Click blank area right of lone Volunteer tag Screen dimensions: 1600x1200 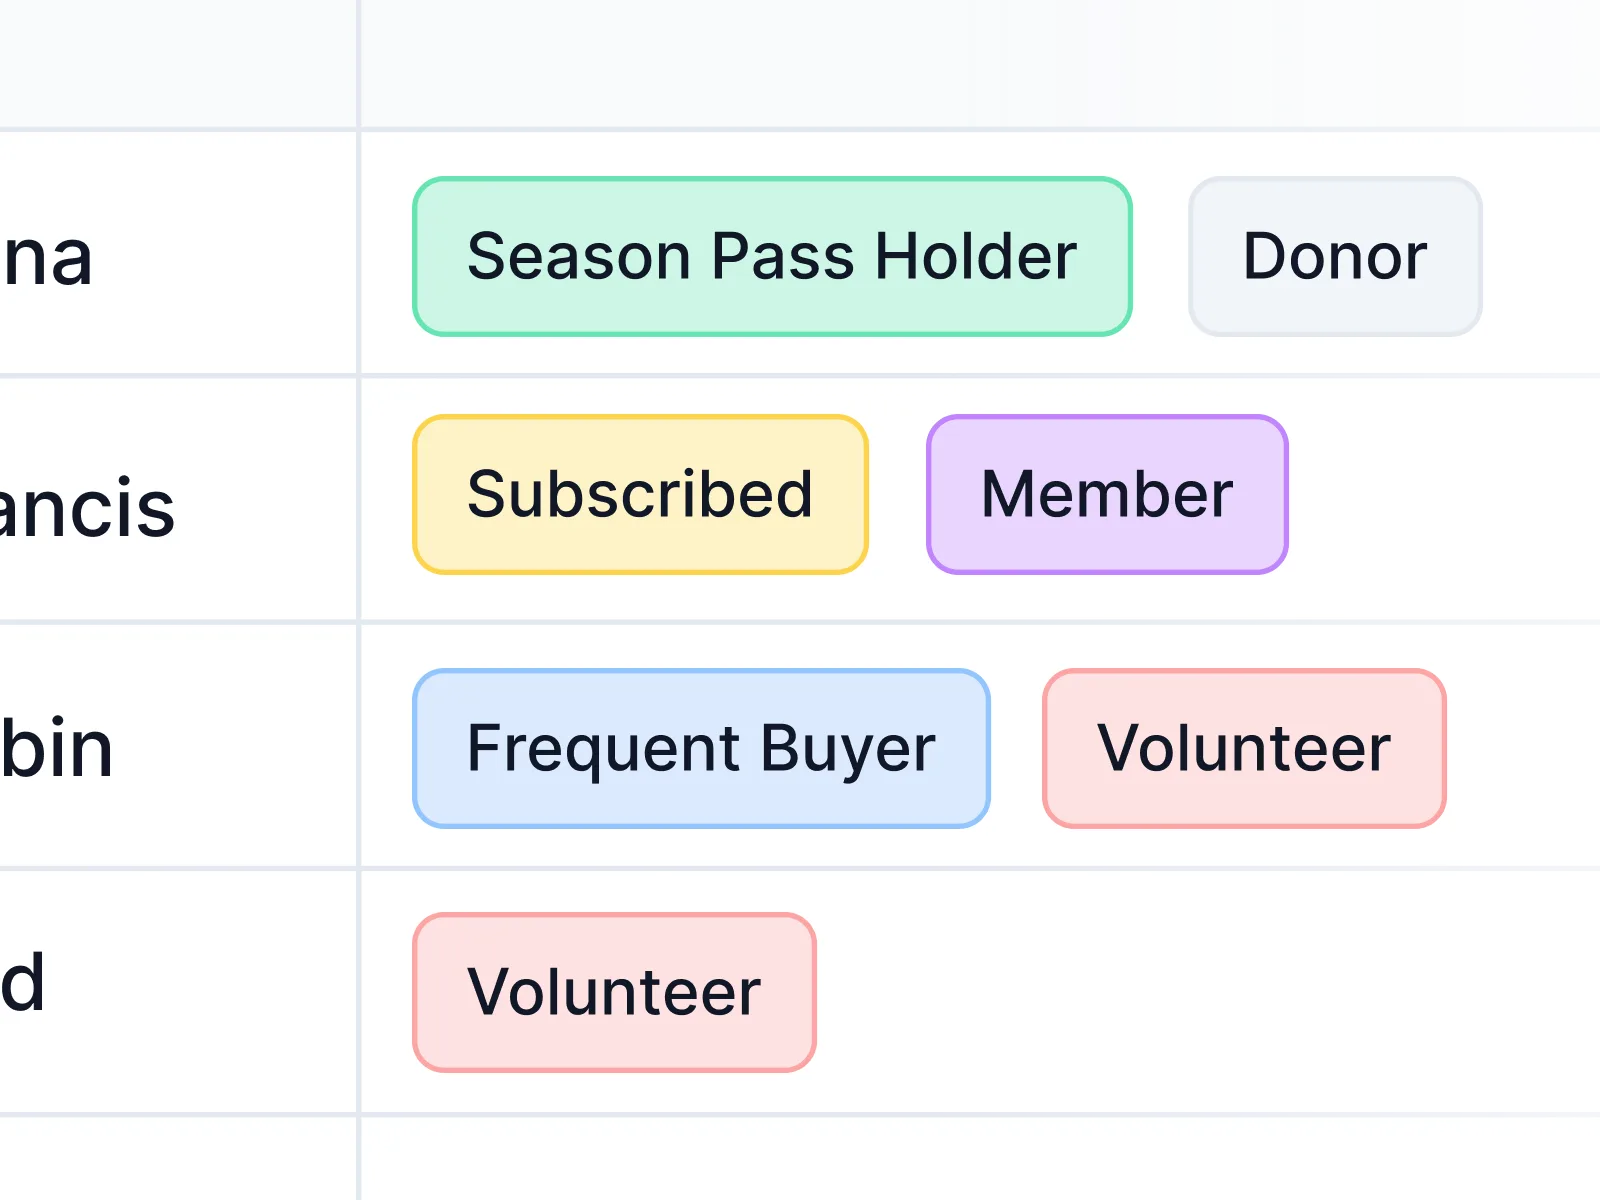(1200, 992)
